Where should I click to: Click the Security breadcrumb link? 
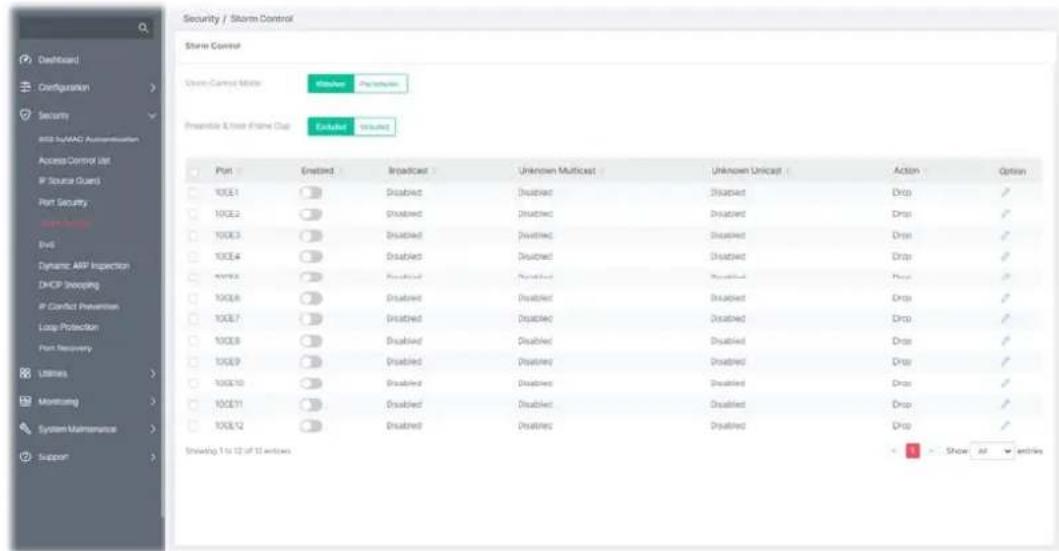pyautogui.click(x=201, y=19)
